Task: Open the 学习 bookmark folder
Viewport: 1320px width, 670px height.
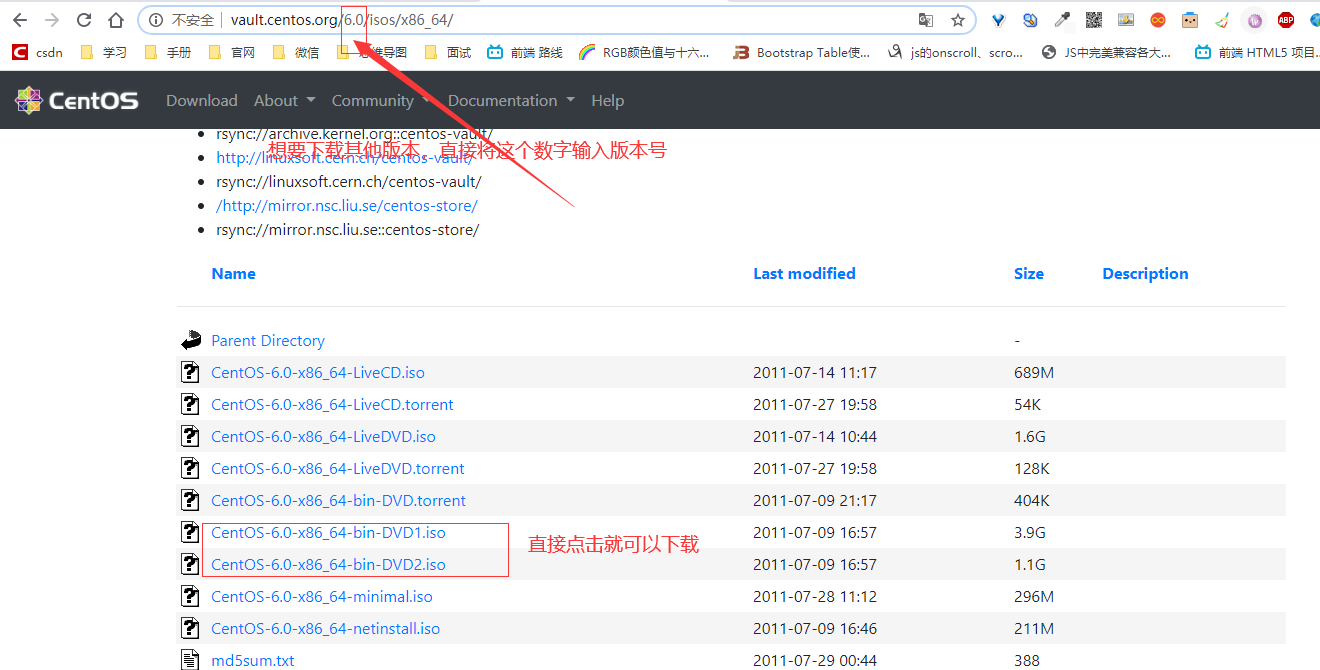Action: [102, 52]
